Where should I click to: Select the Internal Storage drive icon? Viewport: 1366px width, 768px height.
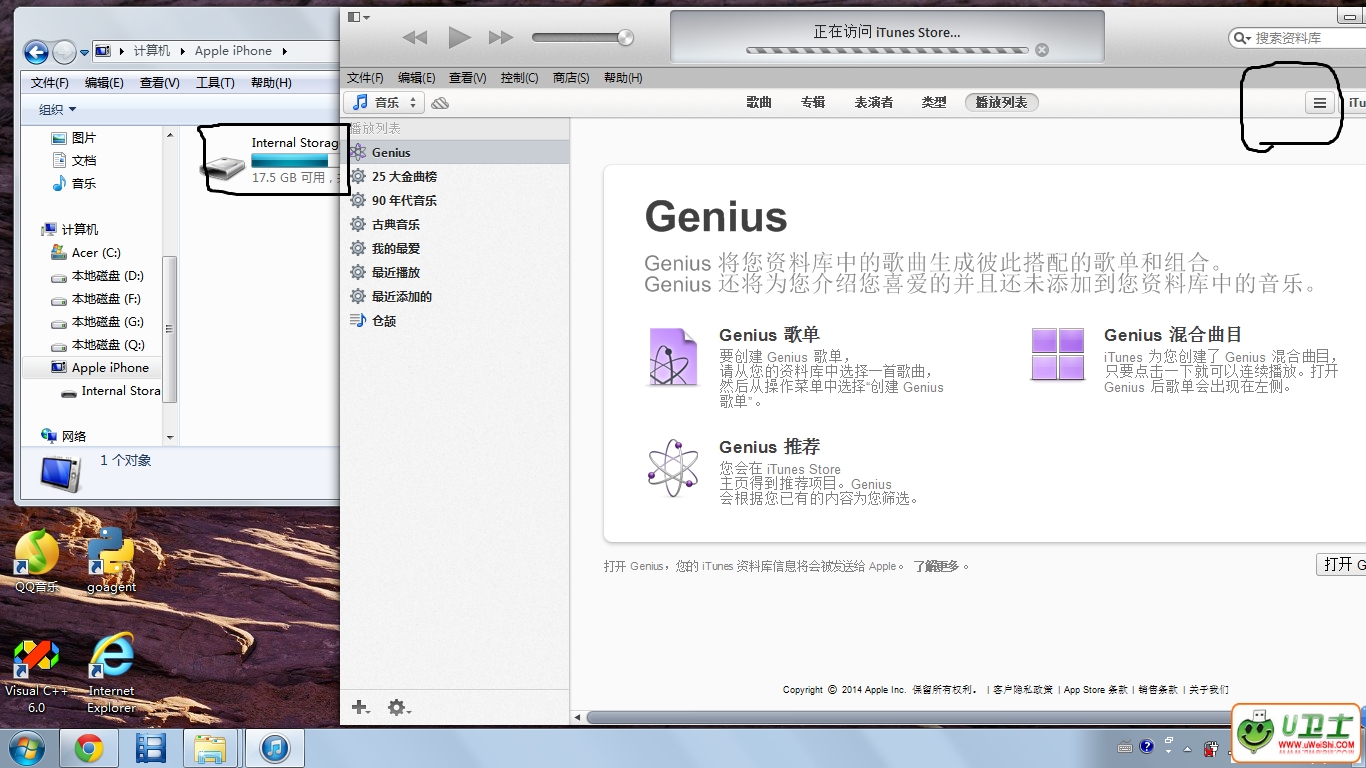222,167
